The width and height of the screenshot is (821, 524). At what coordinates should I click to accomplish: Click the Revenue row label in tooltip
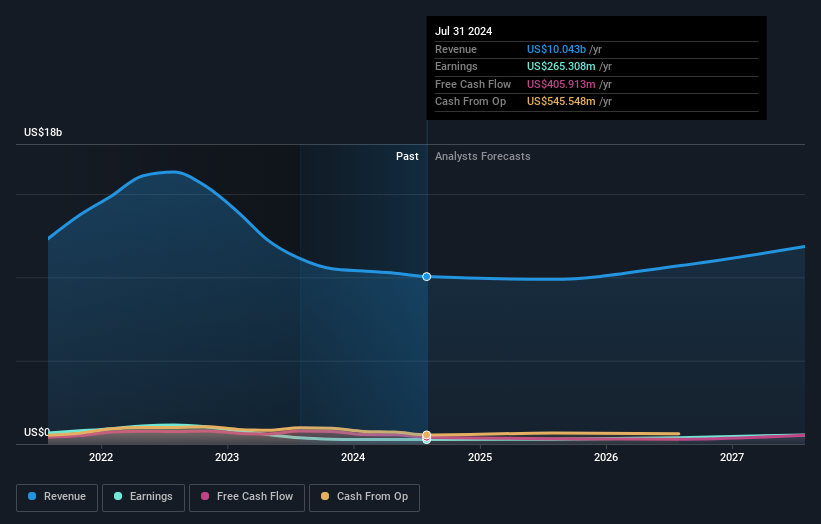pyautogui.click(x=456, y=49)
